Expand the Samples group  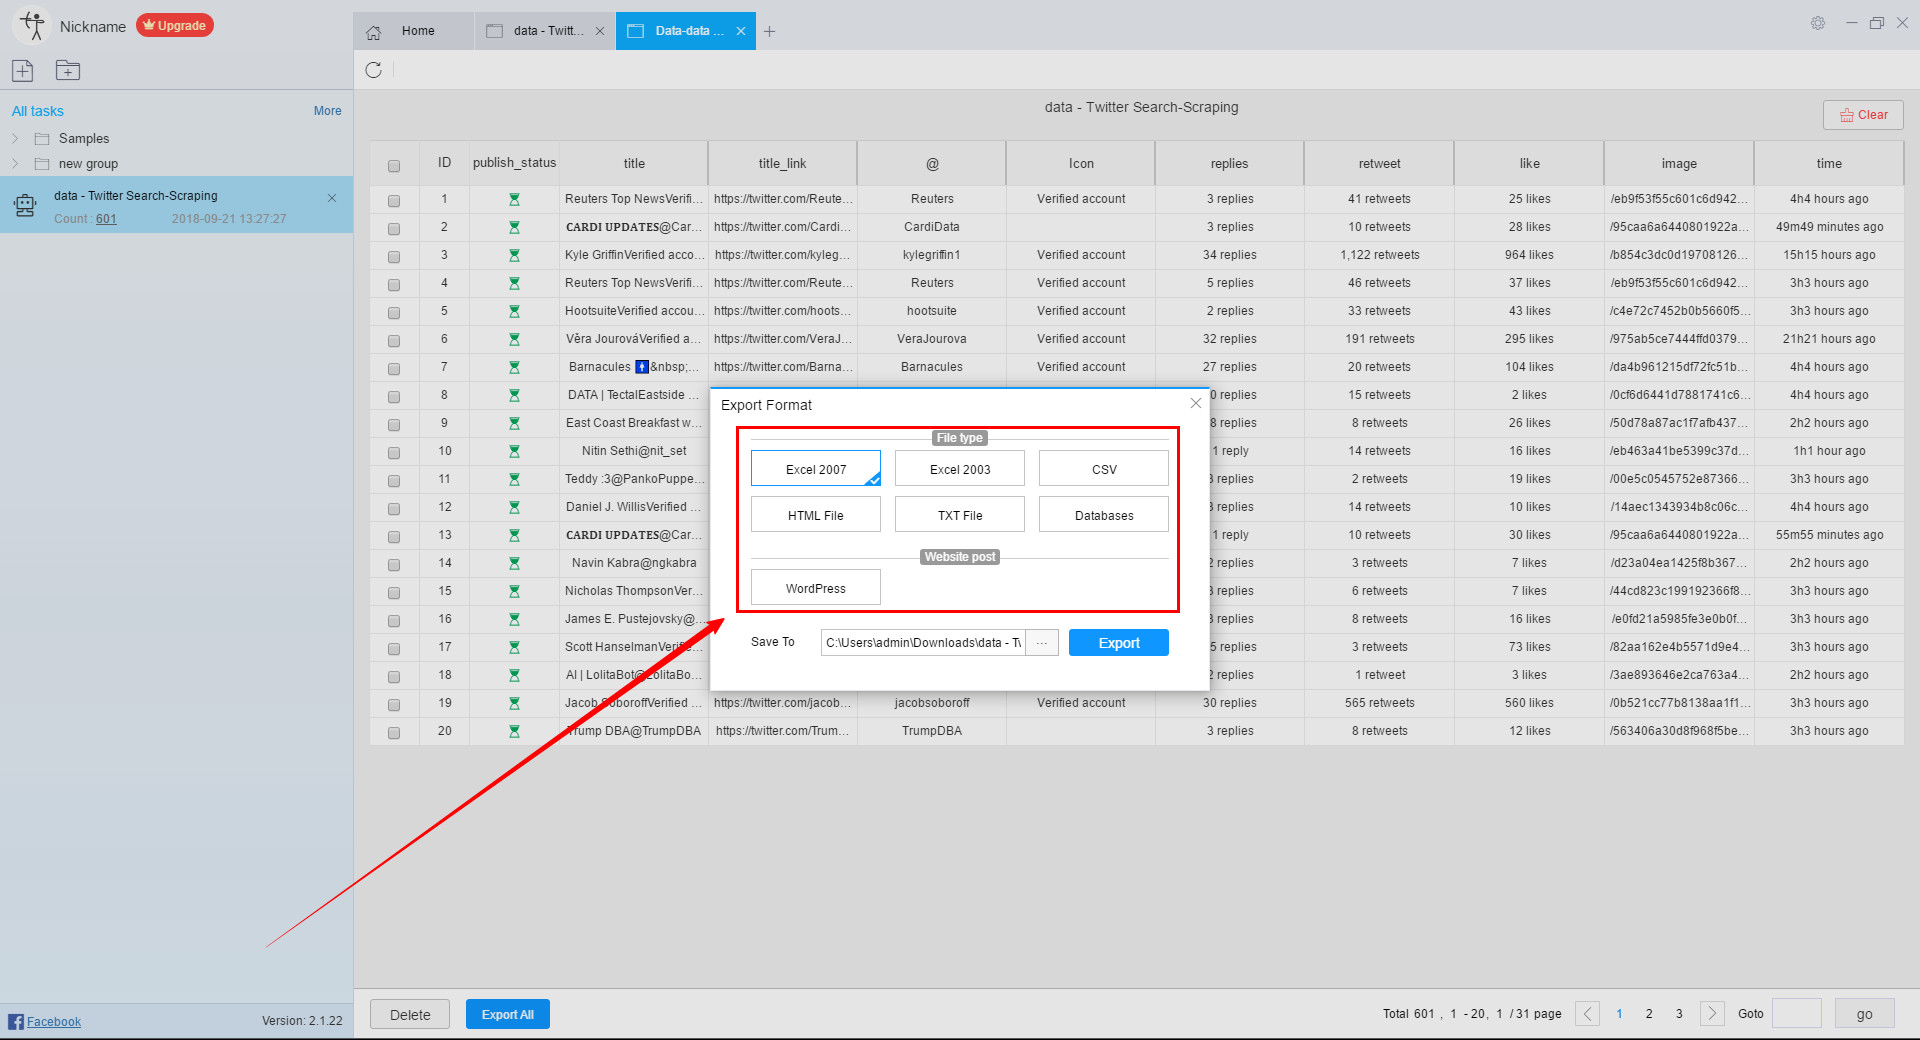(x=15, y=138)
